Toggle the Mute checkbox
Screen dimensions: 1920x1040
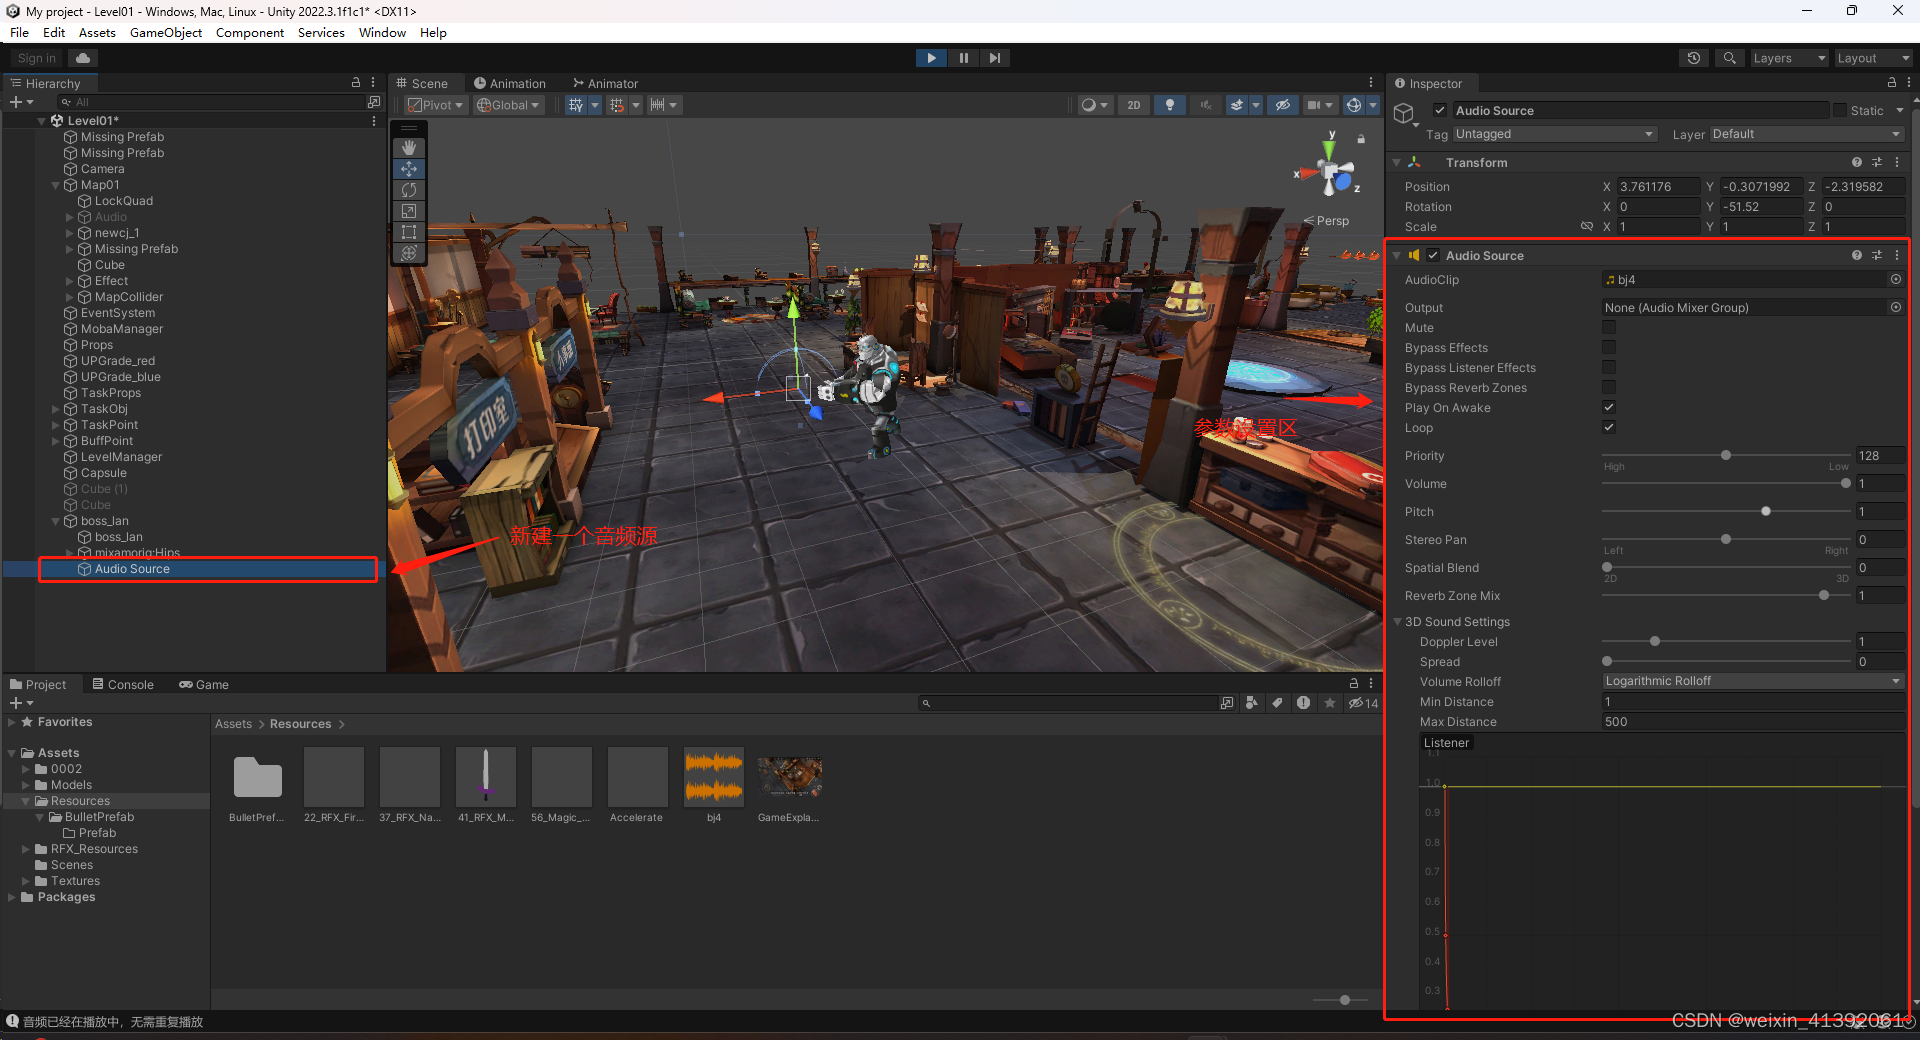(x=1609, y=328)
